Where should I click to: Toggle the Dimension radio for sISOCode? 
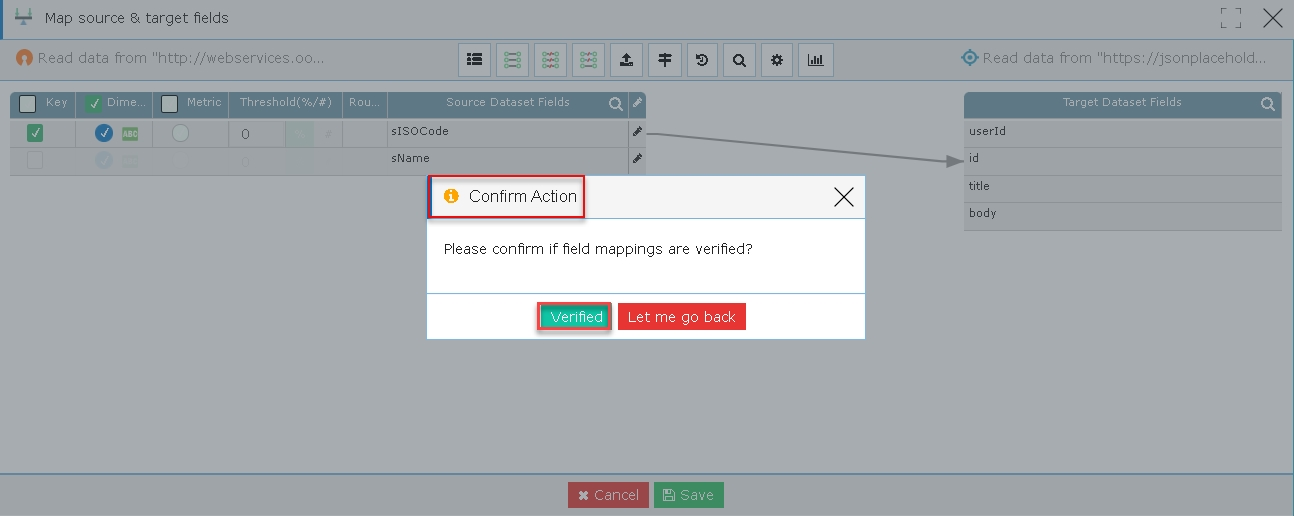(x=104, y=133)
